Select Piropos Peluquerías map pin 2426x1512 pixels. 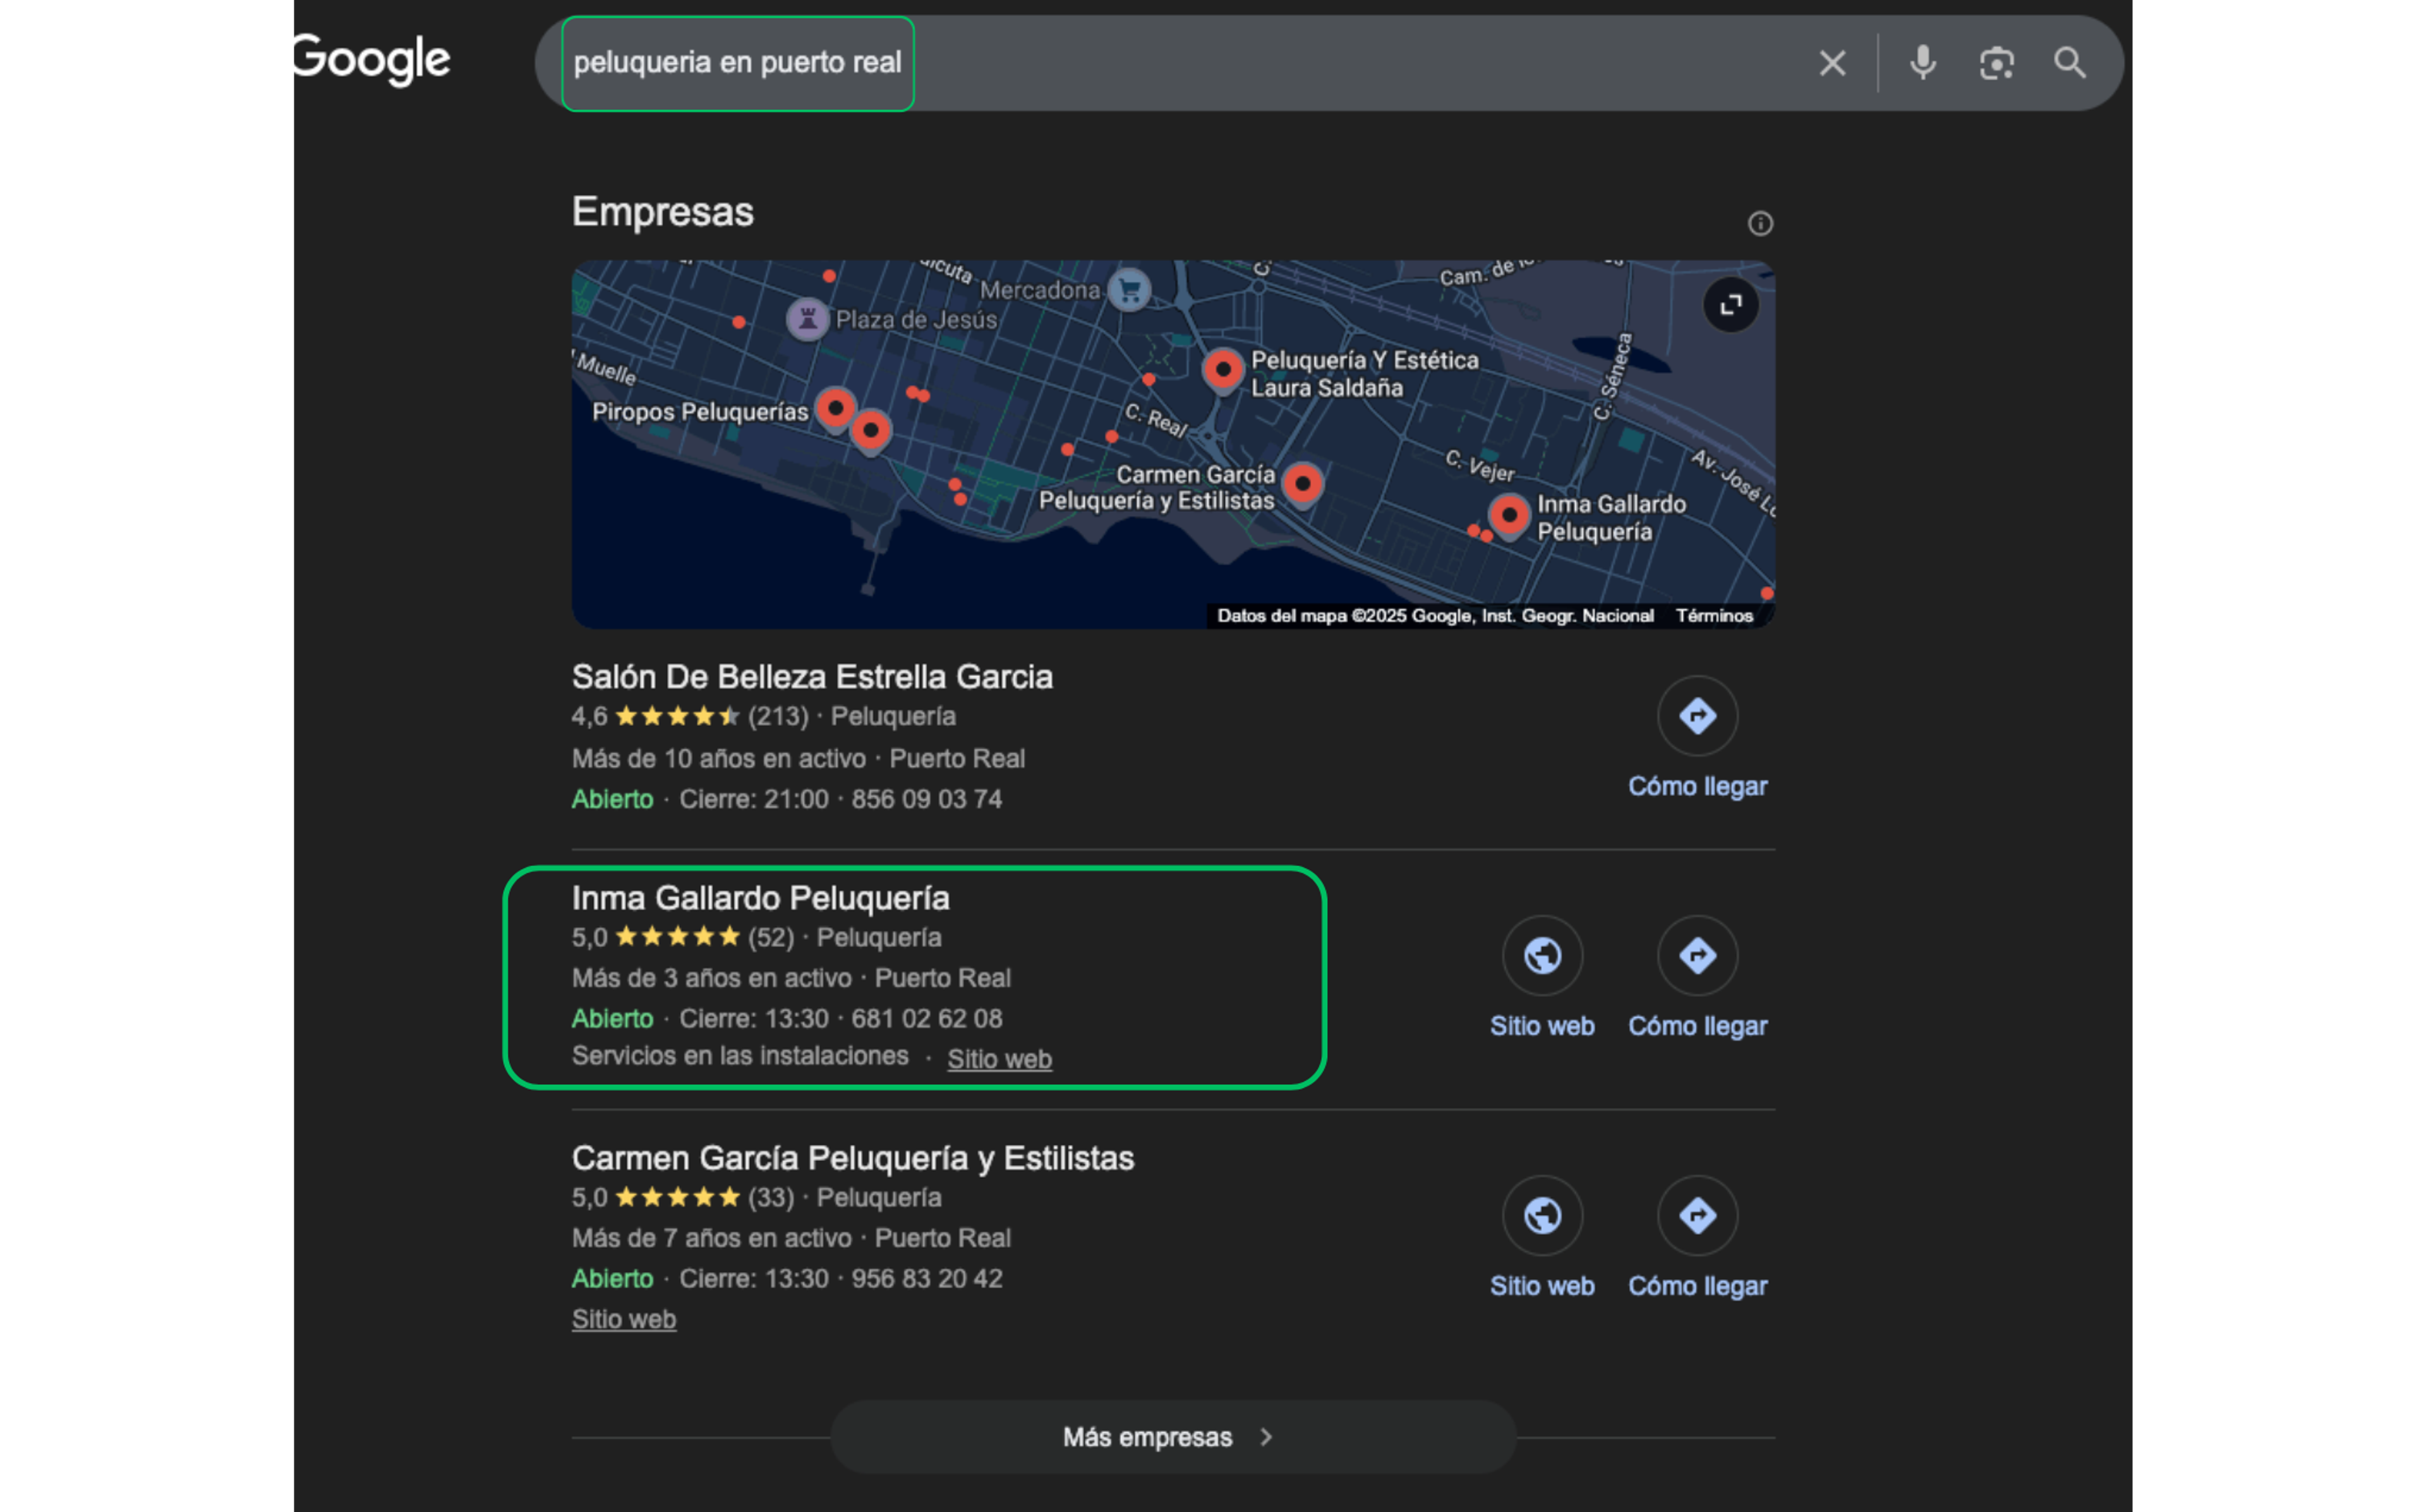click(835, 409)
